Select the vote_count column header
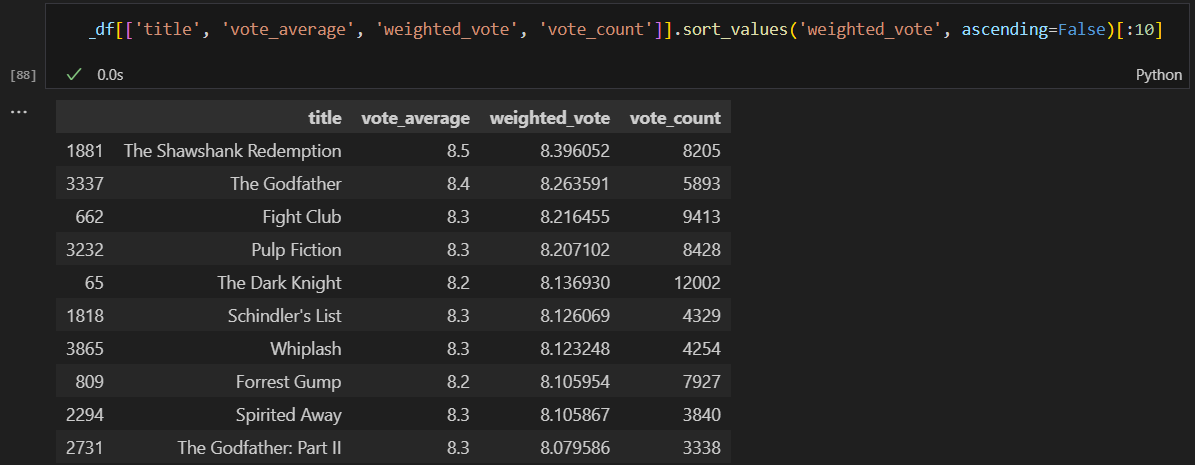This screenshot has height=465, width=1195. [x=675, y=118]
